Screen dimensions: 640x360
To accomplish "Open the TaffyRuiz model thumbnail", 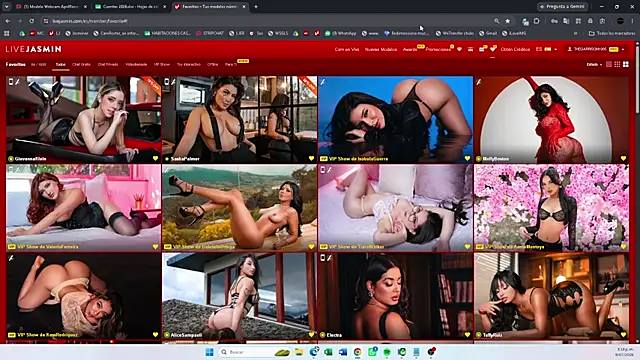I will click(x=551, y=296).
